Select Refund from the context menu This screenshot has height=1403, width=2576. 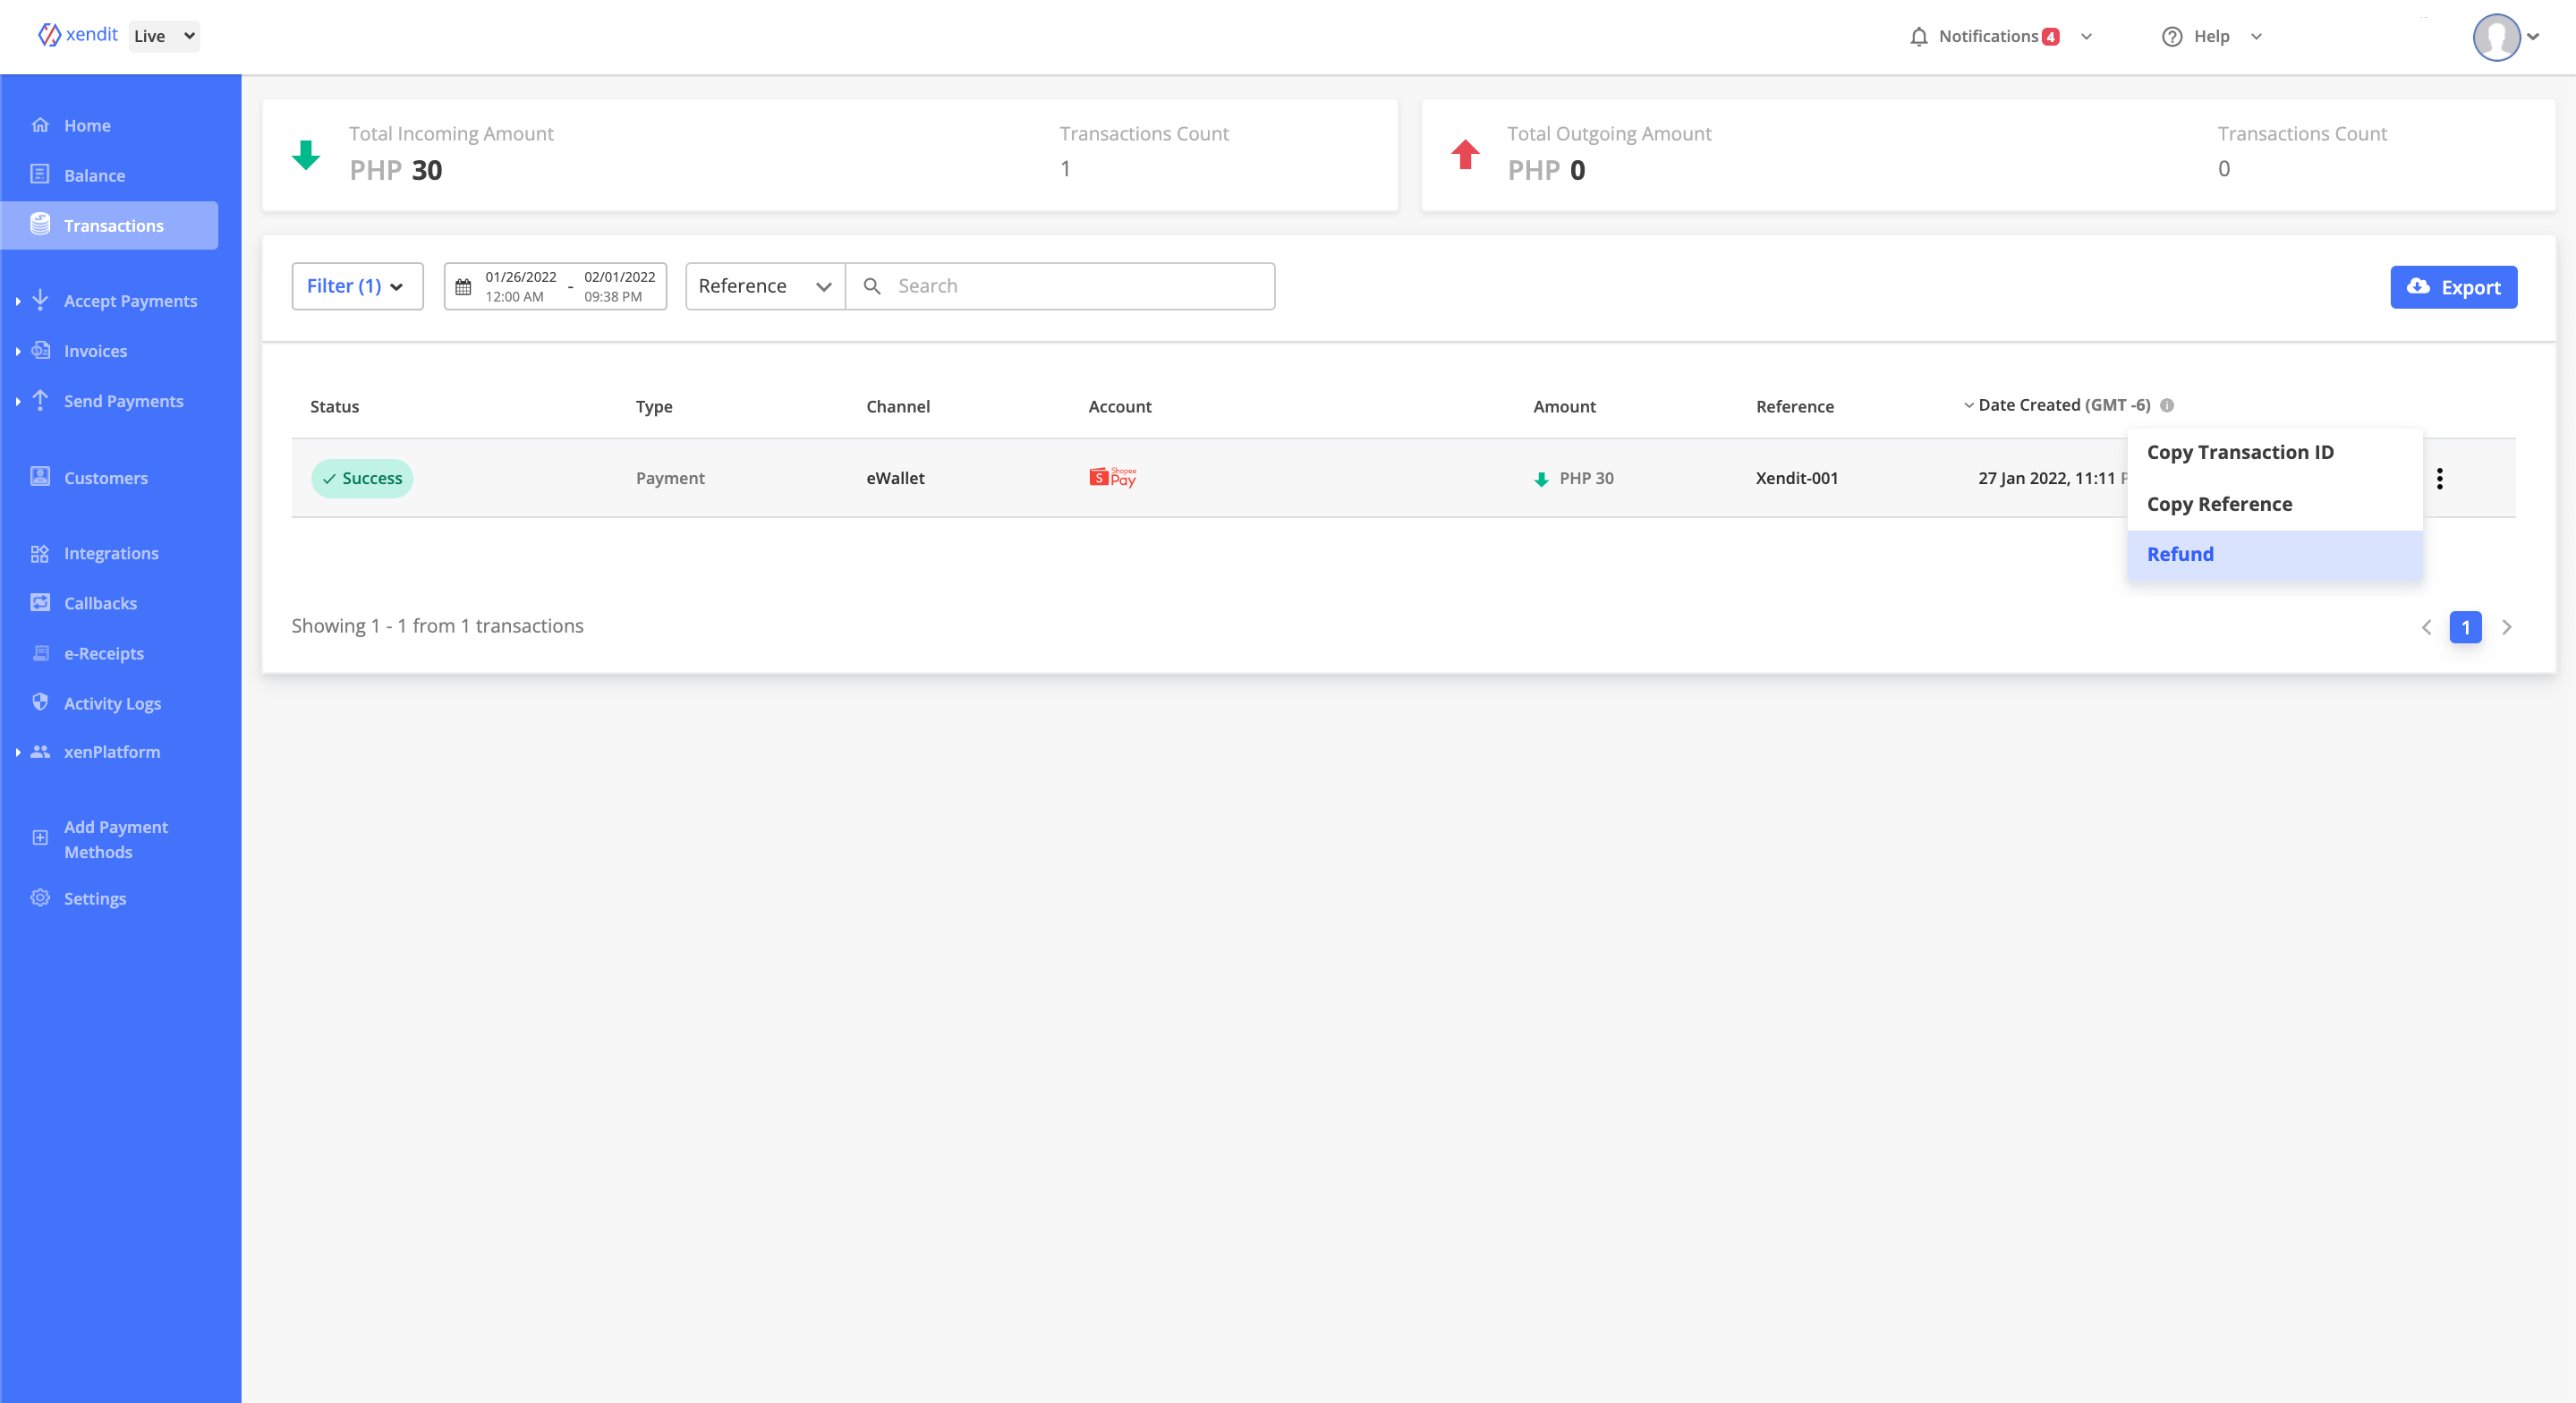(x=2180, y=554)
